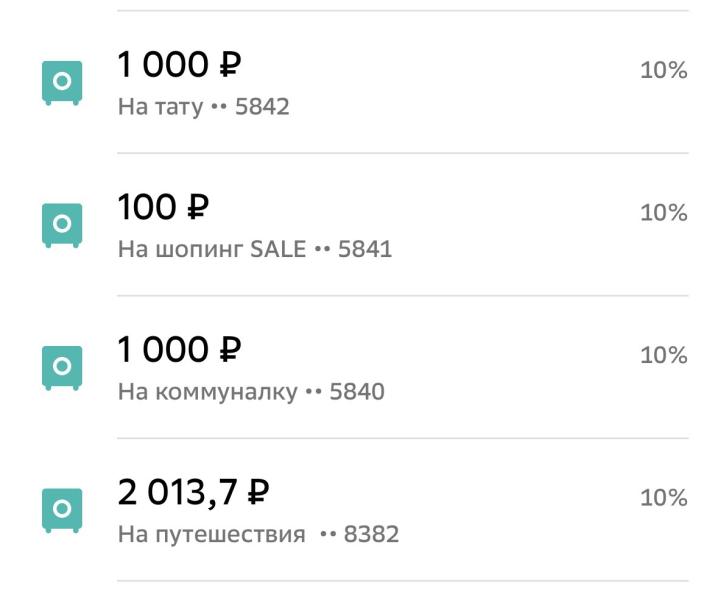Select the 1 000 ₽ amount above На коммуналку

pos(180,352)
